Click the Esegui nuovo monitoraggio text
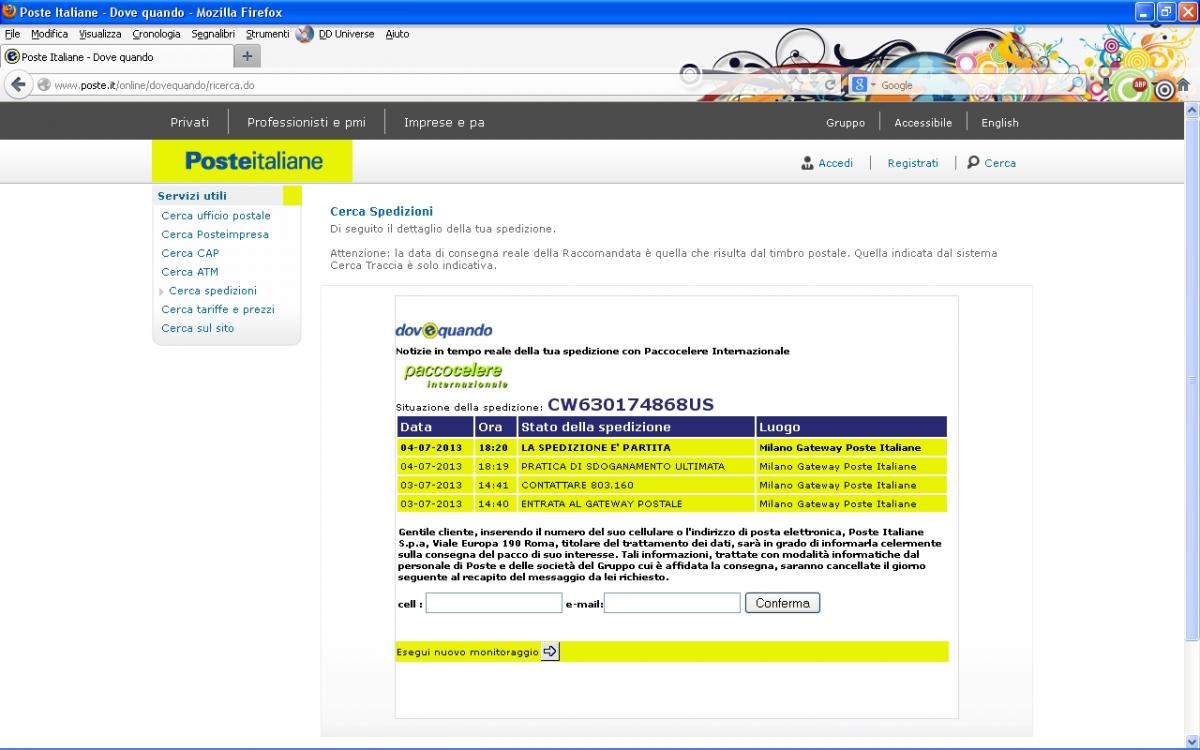 tap(467, 652)
